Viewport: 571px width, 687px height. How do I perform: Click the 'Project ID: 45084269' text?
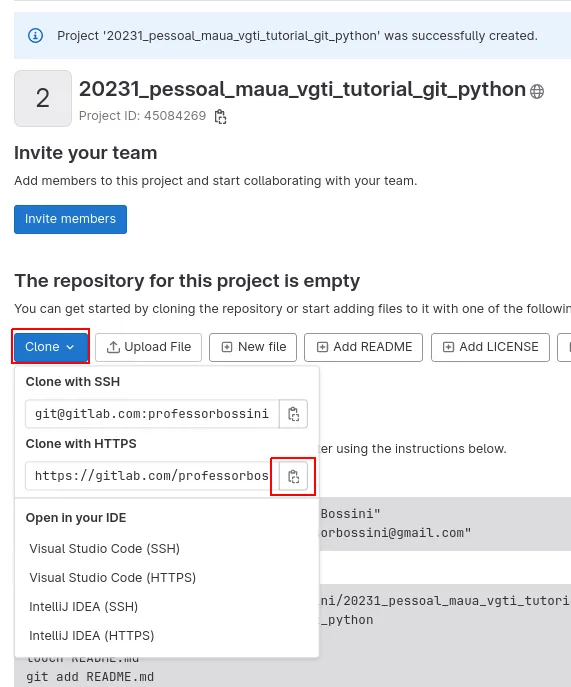coord(142,116)
